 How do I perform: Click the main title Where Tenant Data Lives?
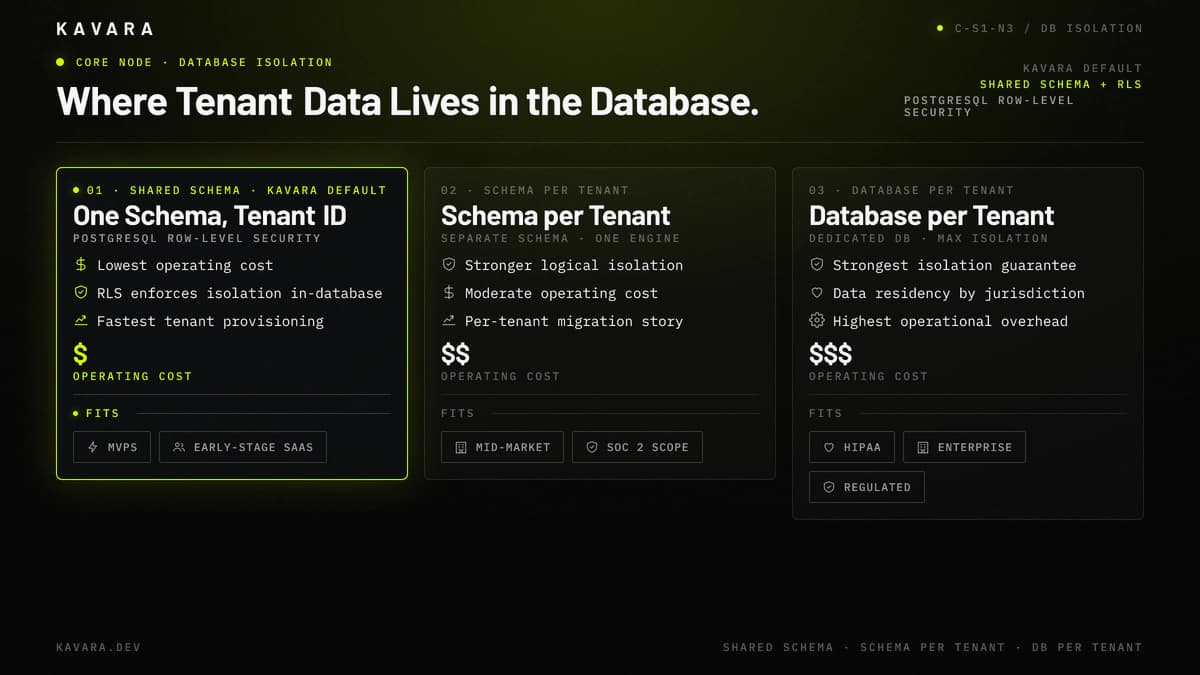tap(408, 101)
